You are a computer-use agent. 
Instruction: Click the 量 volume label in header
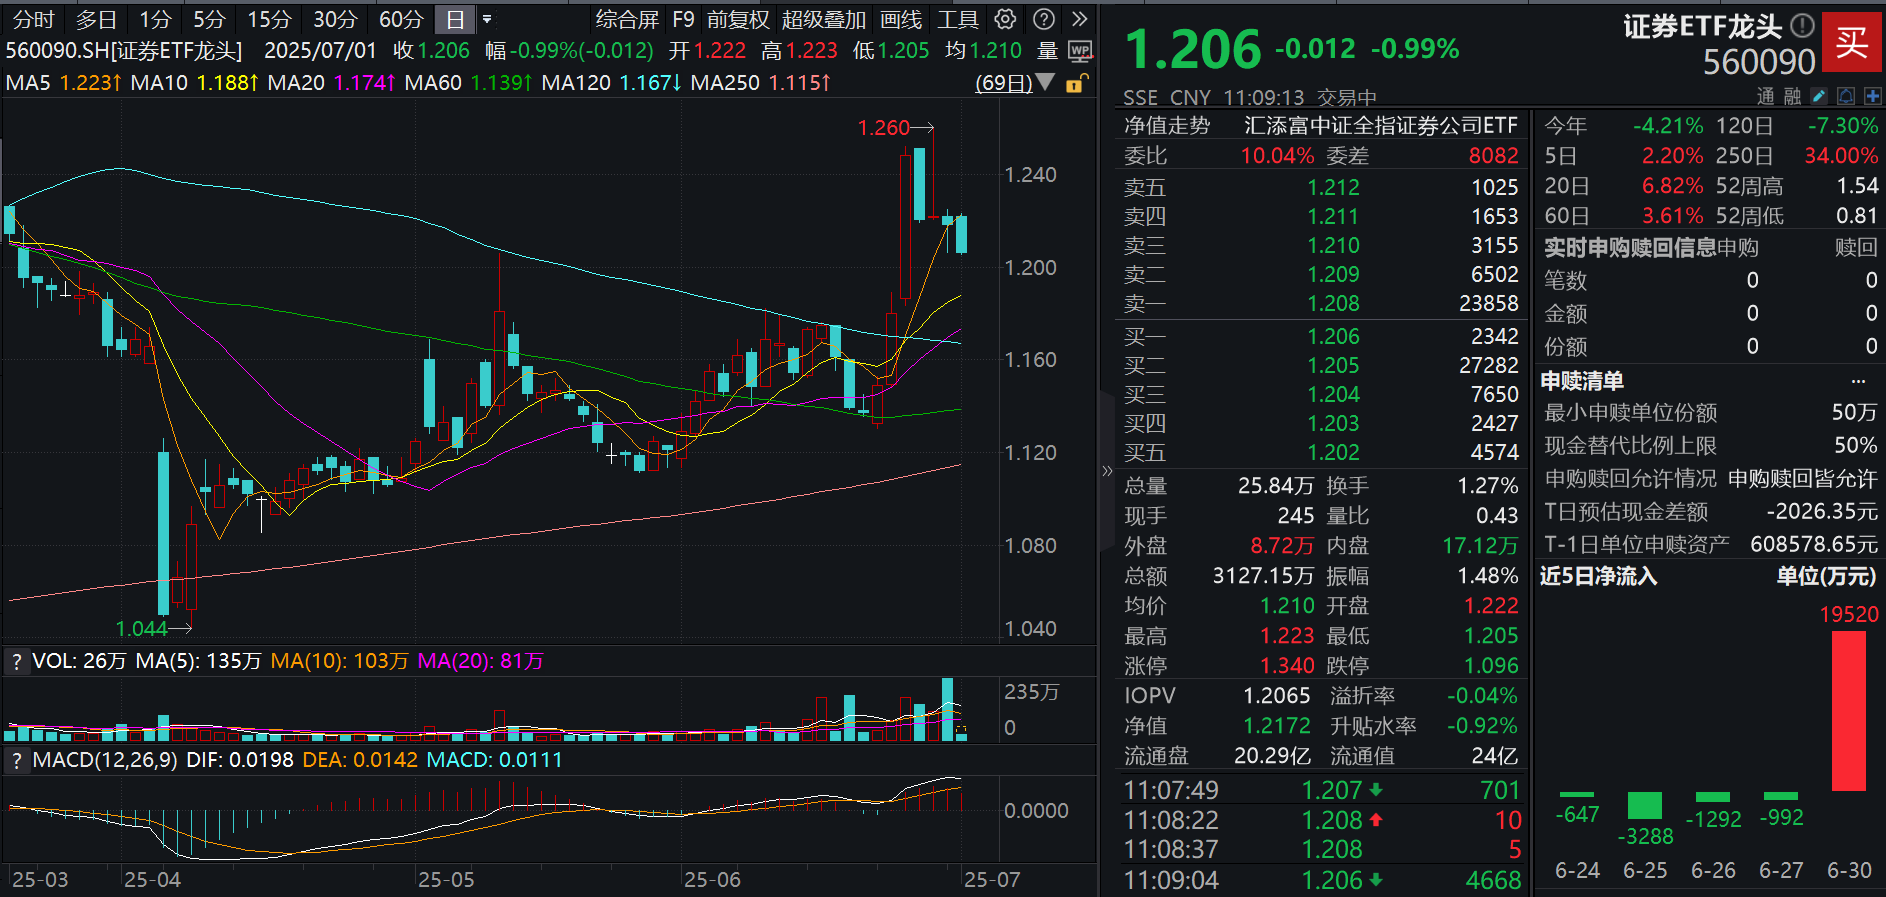[1048, 51]
